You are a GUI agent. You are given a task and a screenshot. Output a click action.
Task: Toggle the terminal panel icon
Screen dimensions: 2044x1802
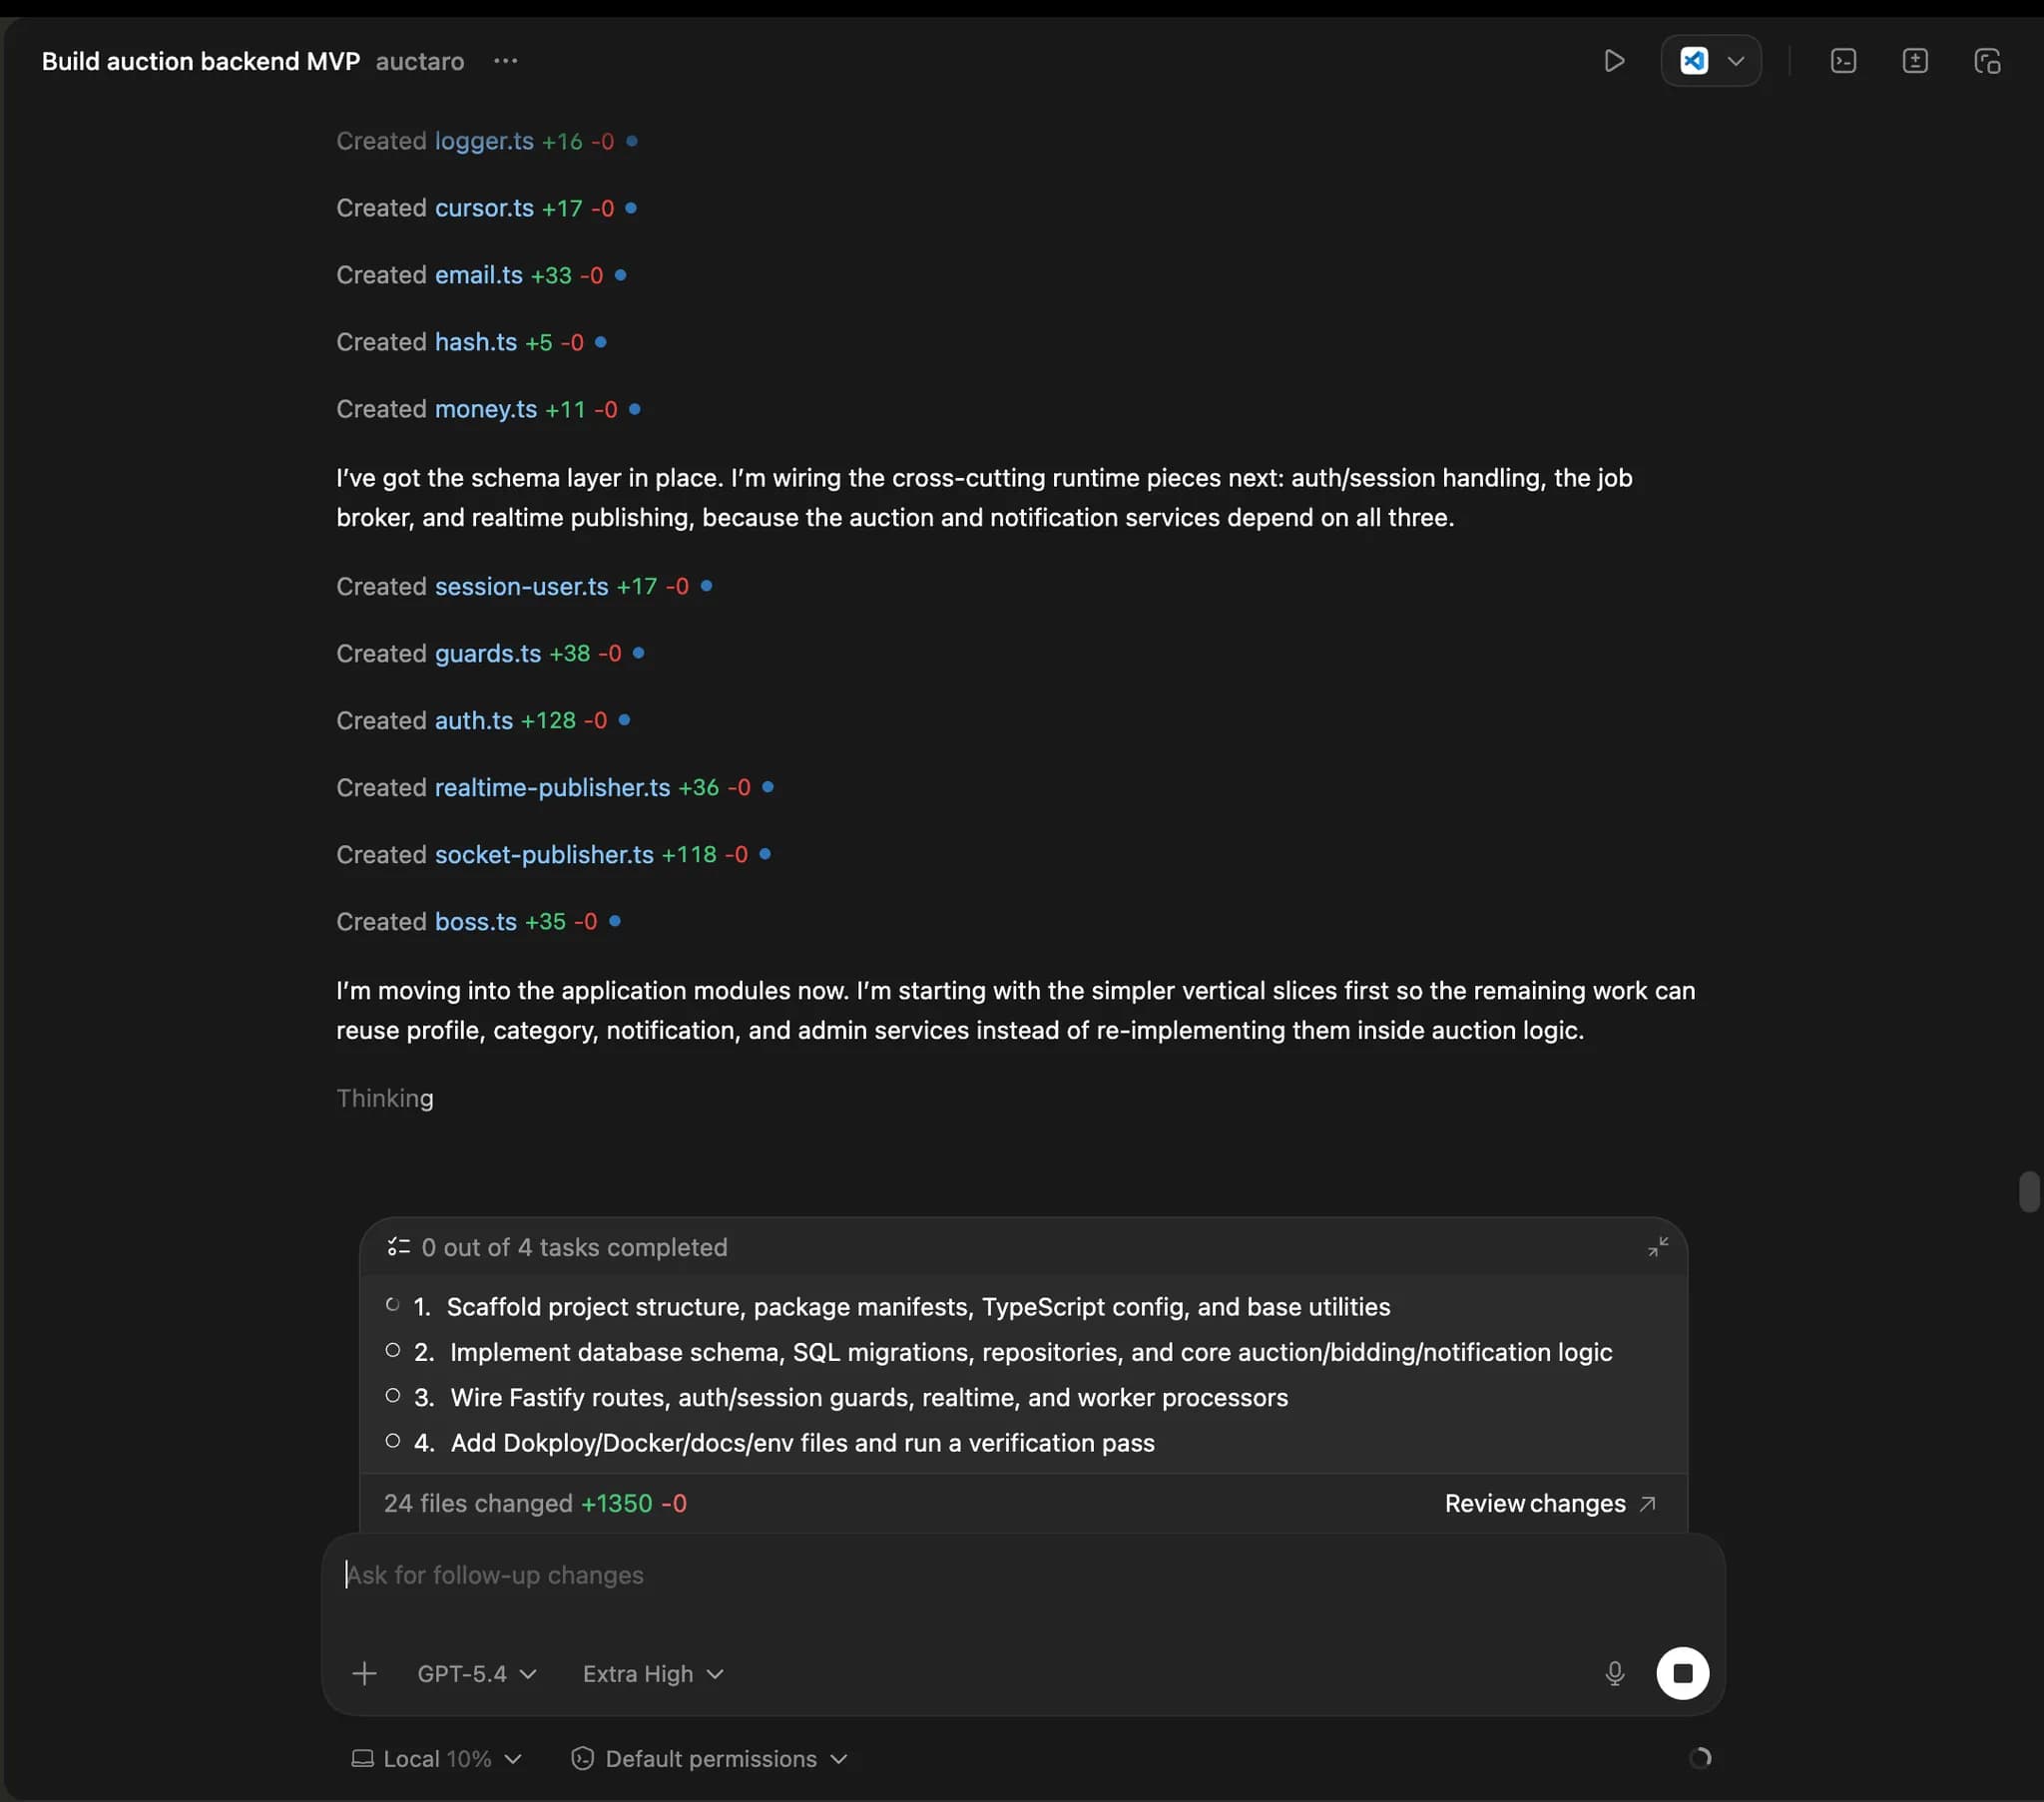1843,61
